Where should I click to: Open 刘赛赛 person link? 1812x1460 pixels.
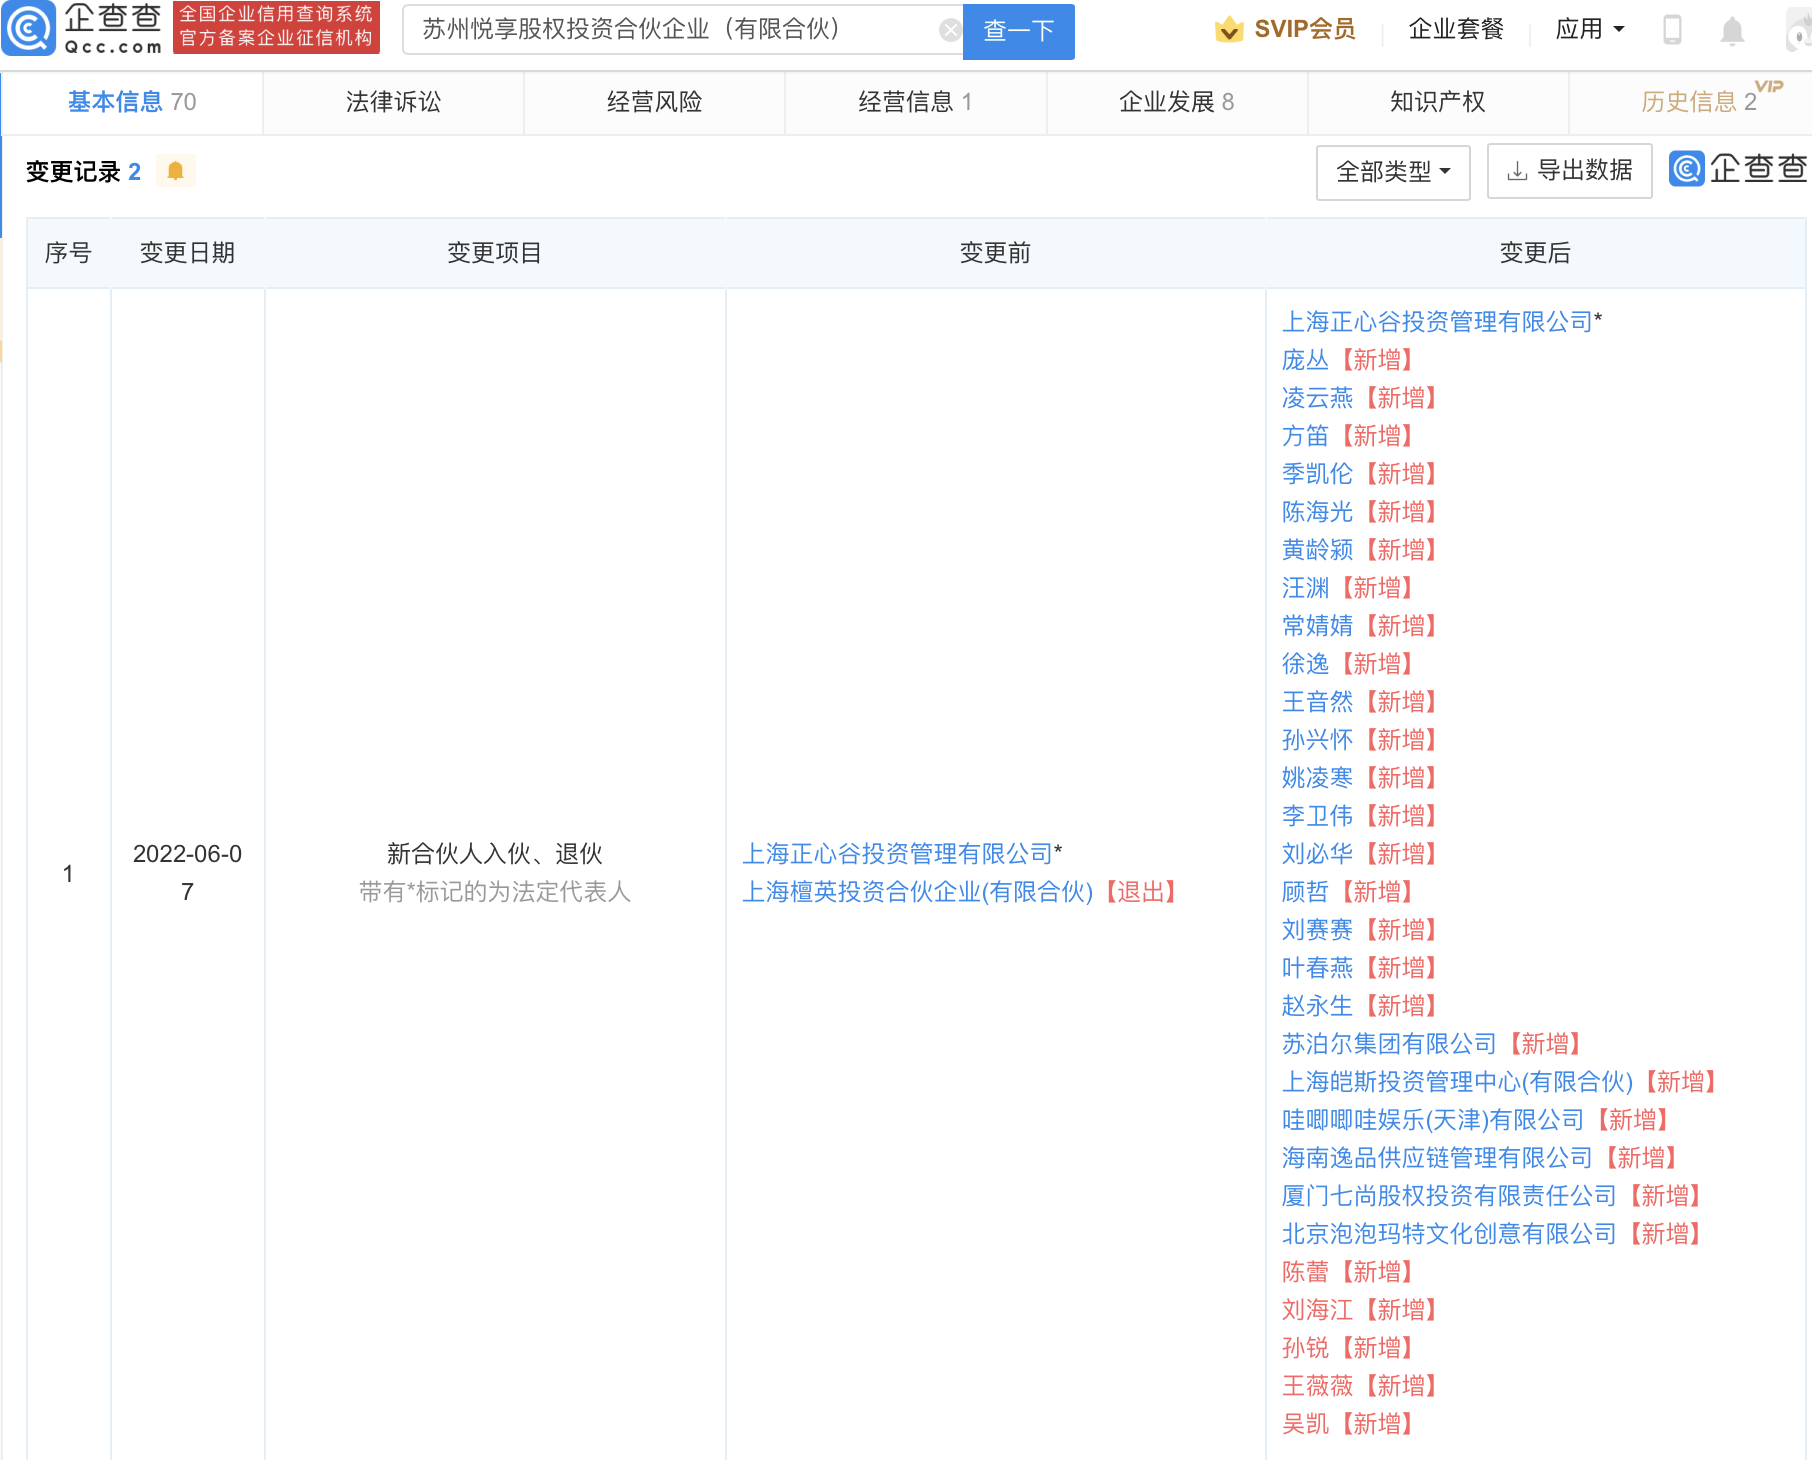(1317, 930)
